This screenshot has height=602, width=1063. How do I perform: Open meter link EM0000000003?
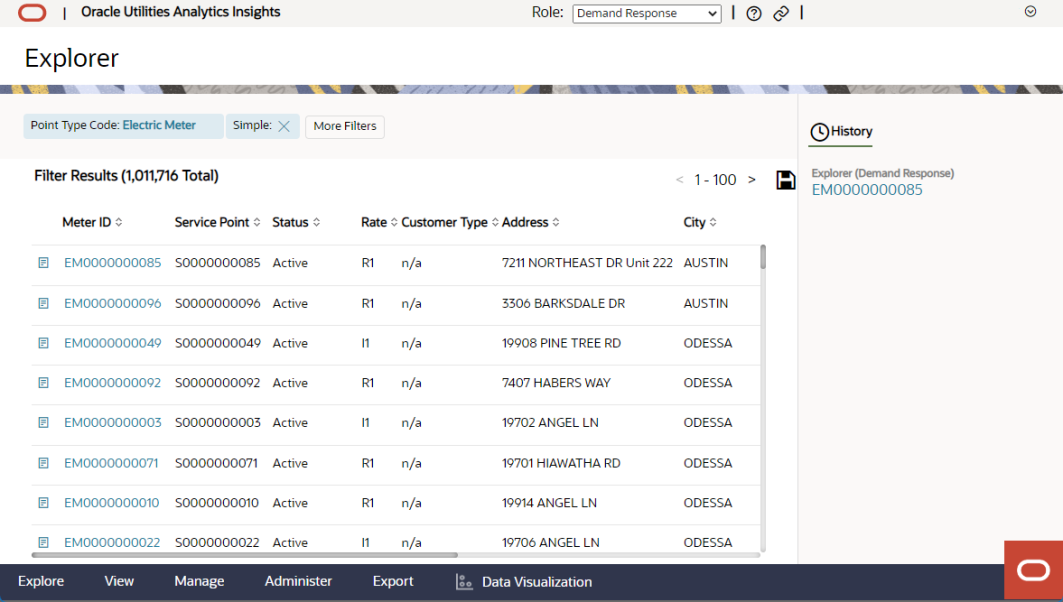pos(113,423)
